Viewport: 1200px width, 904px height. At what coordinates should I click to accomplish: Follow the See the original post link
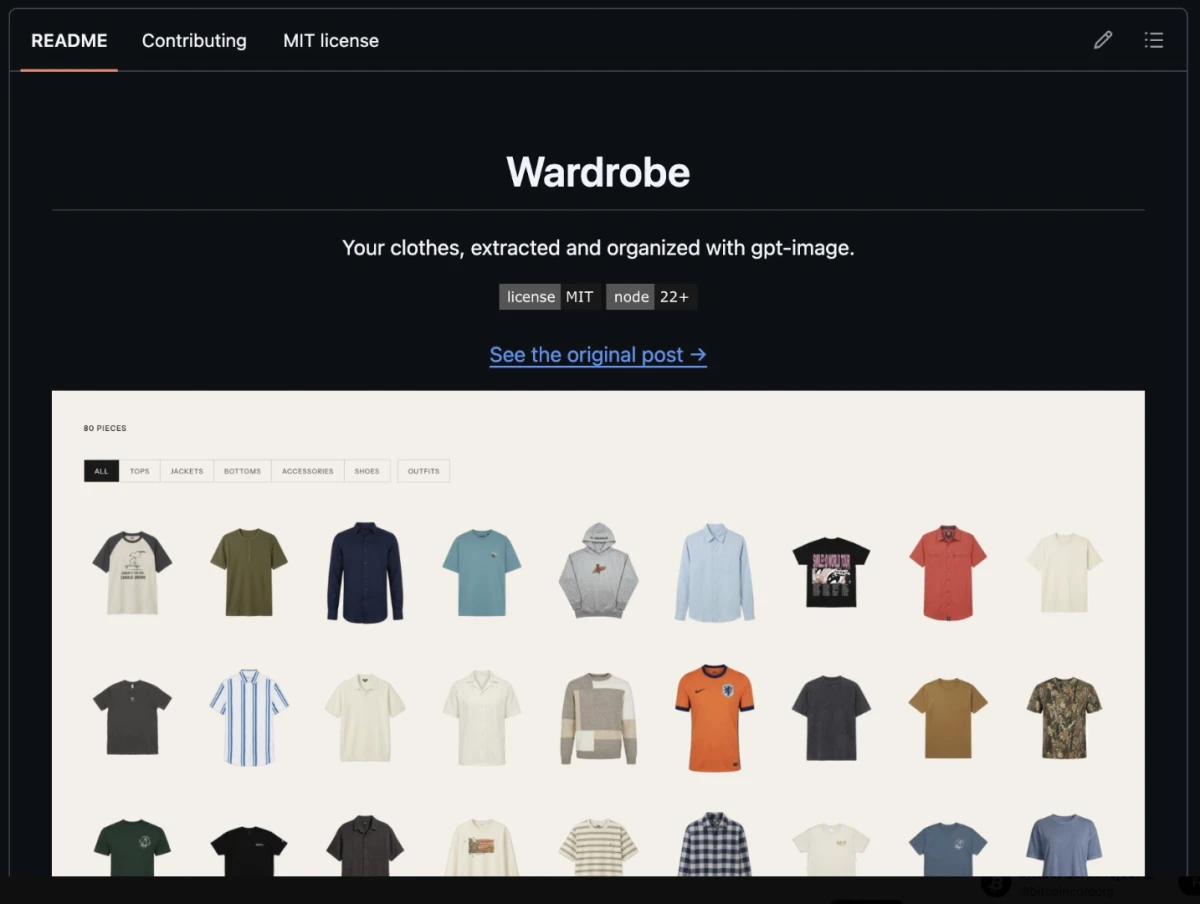pos(598,355)
